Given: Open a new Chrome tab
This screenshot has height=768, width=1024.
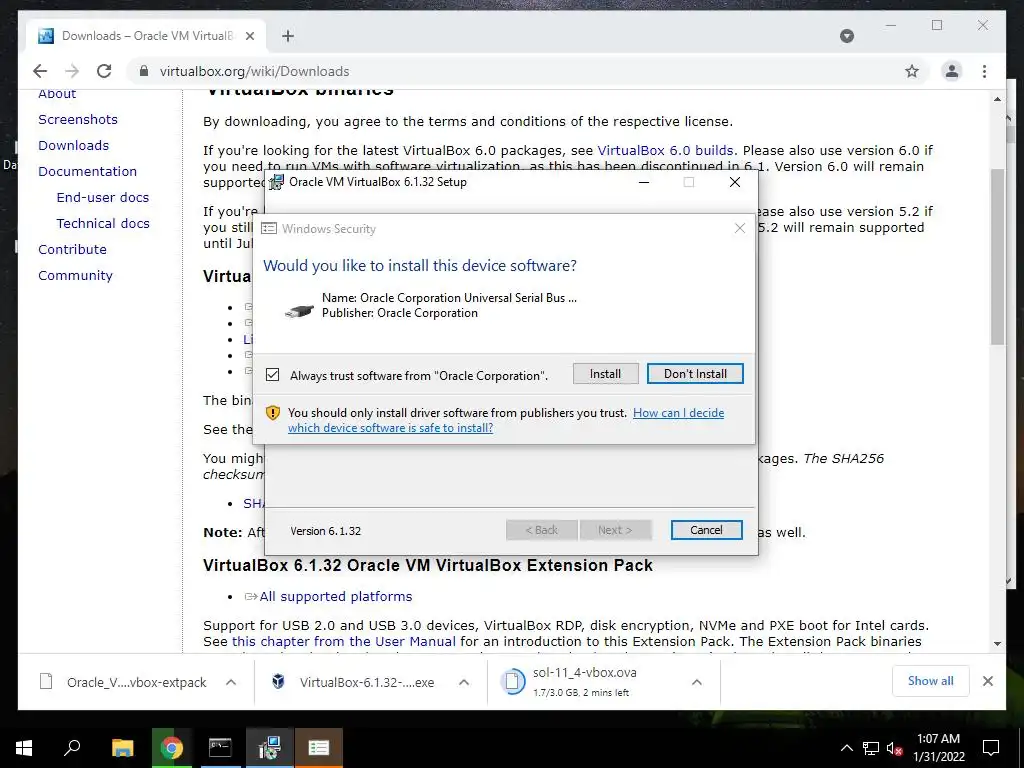Looking at the screenshot, I should (x=287, y=36).
